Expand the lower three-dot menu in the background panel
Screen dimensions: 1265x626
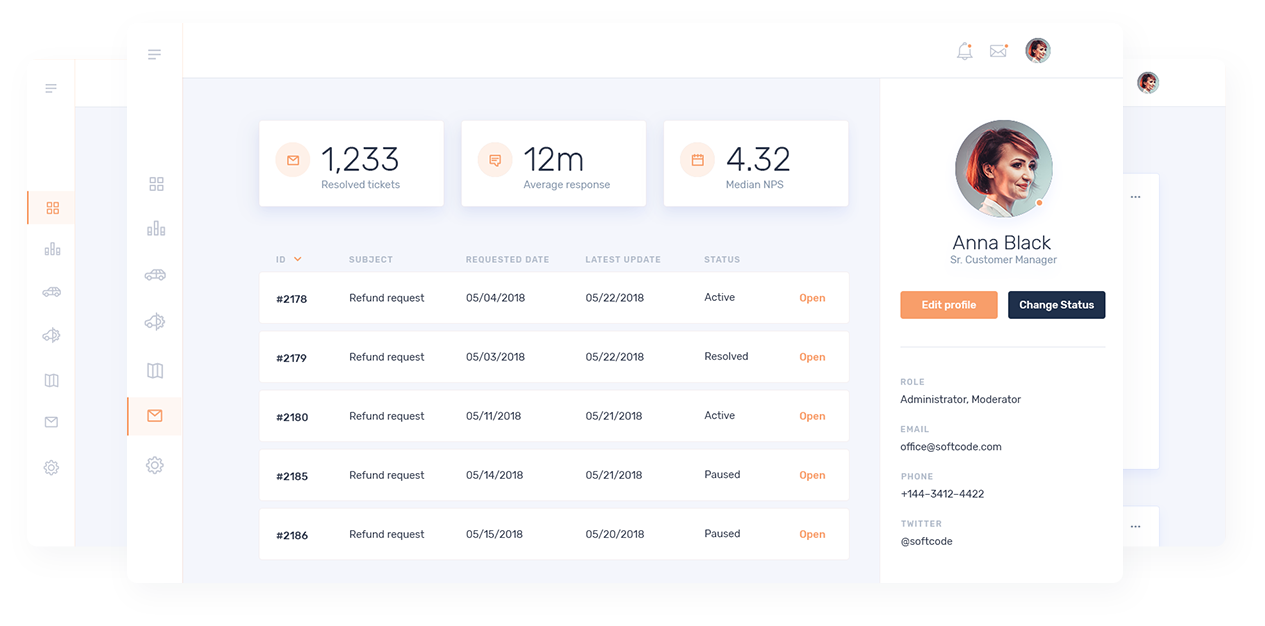[1135, 526]
